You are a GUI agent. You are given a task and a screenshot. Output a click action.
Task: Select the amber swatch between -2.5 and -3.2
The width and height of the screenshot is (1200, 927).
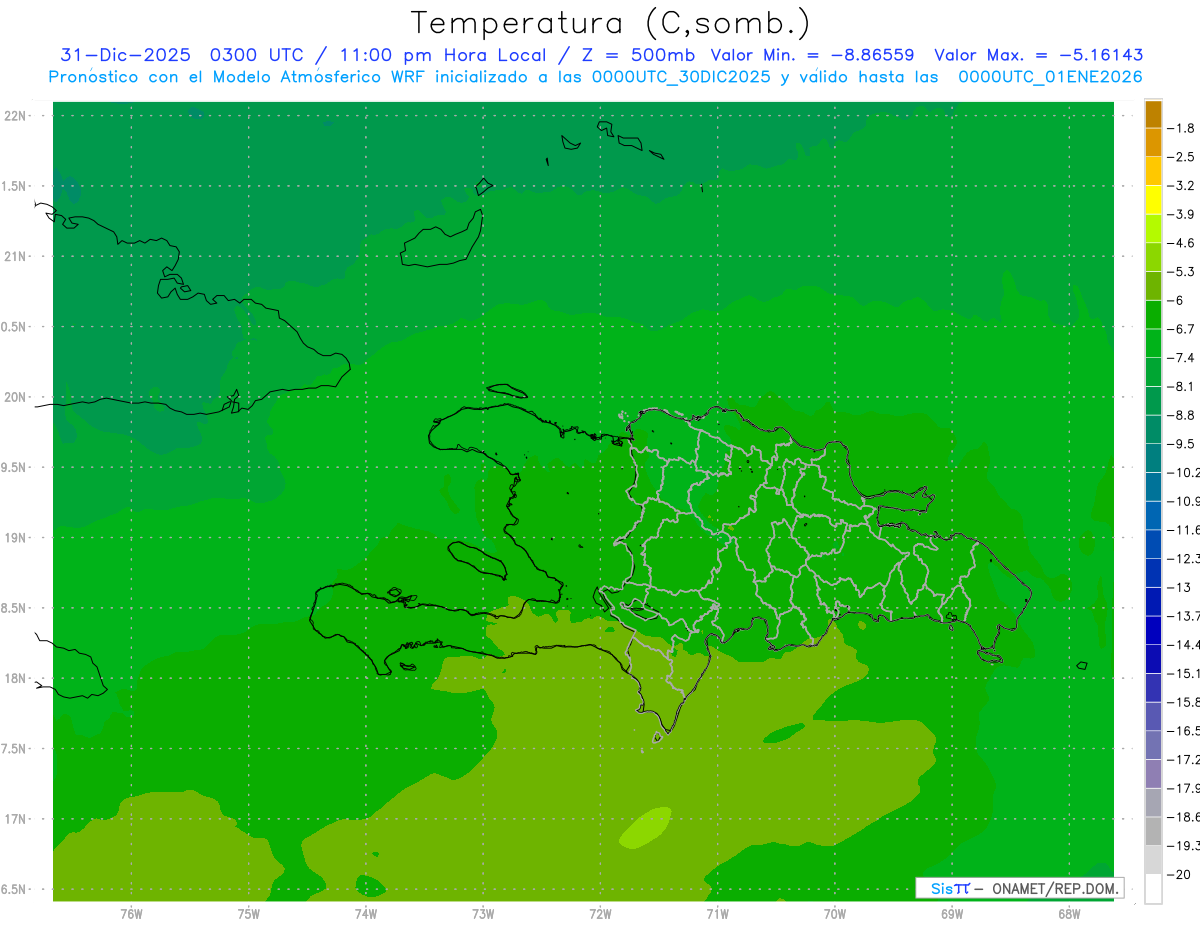[1153, 171]
